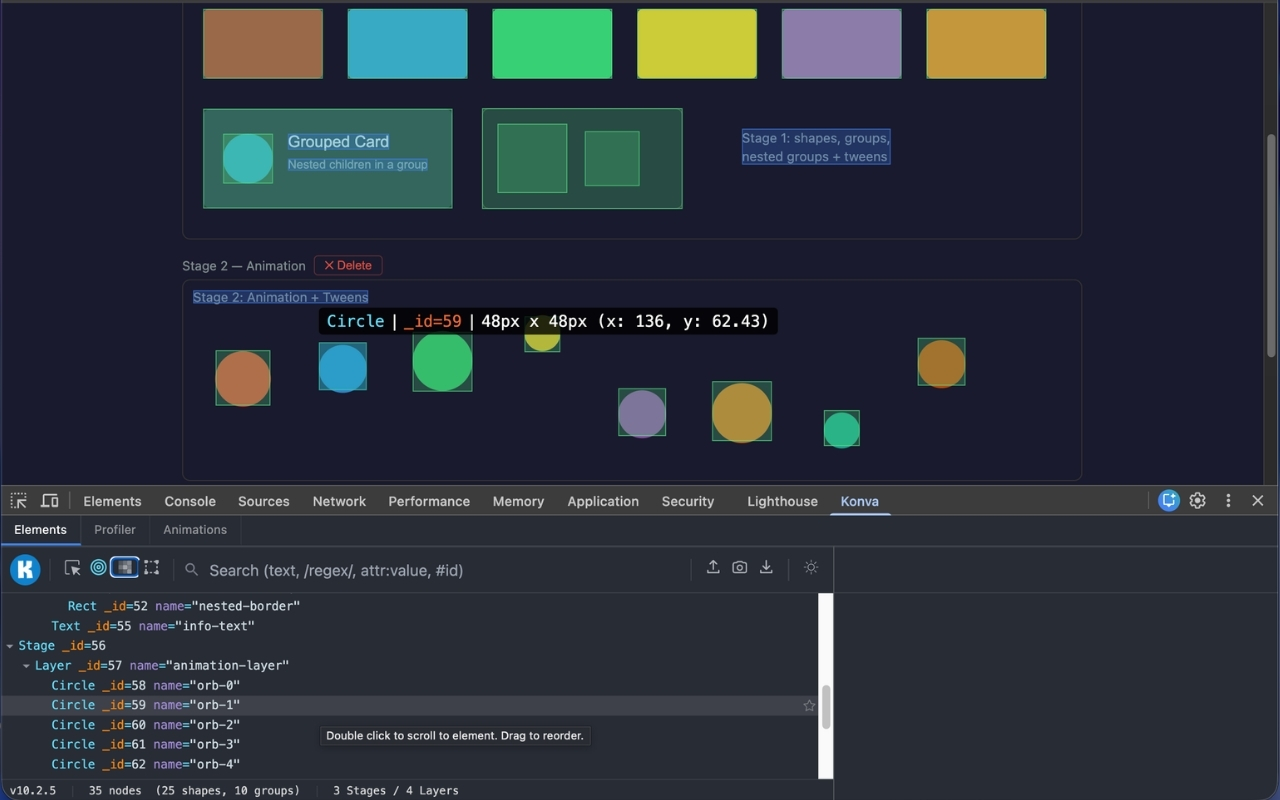Open the Sources tab
This screenshot has height=800, width=1280.
coord(264,501)
